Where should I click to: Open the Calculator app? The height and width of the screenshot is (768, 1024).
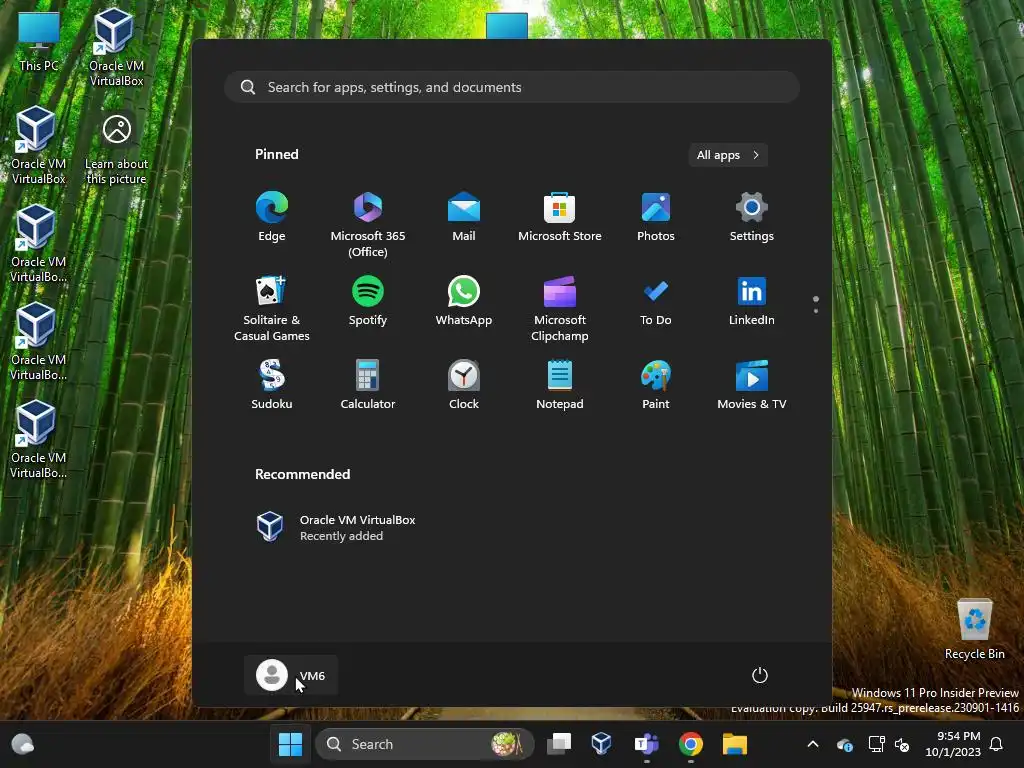(x=368, y=385)
